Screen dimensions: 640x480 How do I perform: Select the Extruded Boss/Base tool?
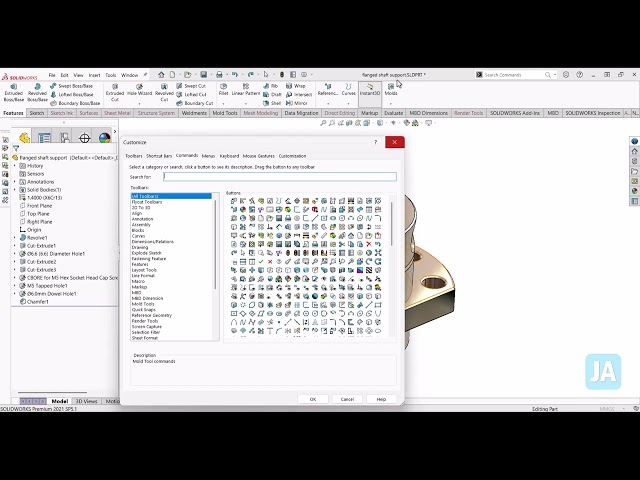tap(13, 93)
